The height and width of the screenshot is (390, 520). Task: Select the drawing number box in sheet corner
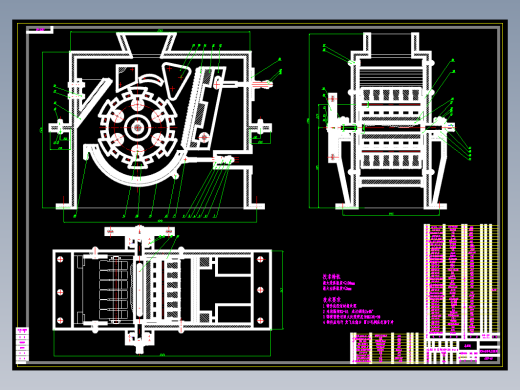[x=40, y=30]
